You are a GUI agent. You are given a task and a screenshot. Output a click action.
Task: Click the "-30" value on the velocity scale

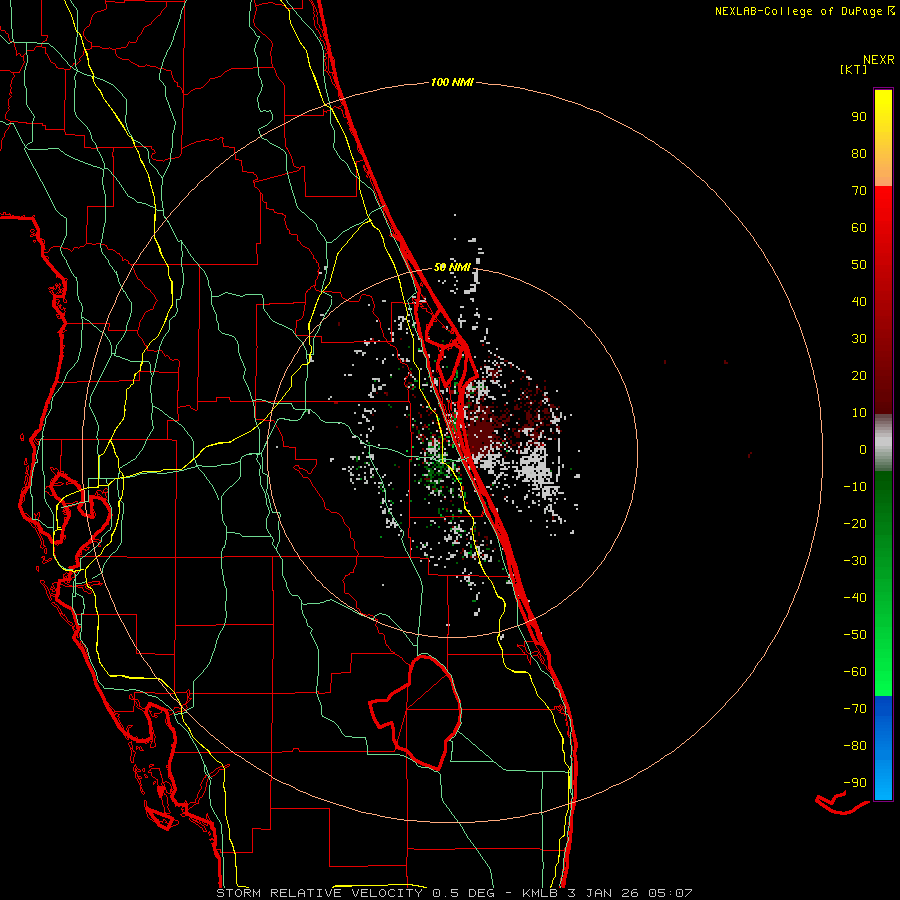click(855, 561)
